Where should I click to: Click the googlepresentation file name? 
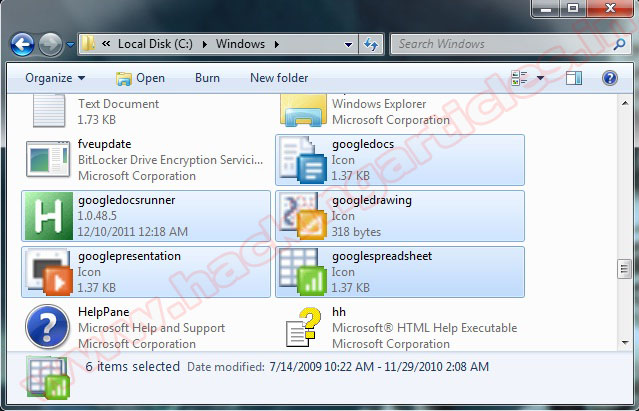129,256
